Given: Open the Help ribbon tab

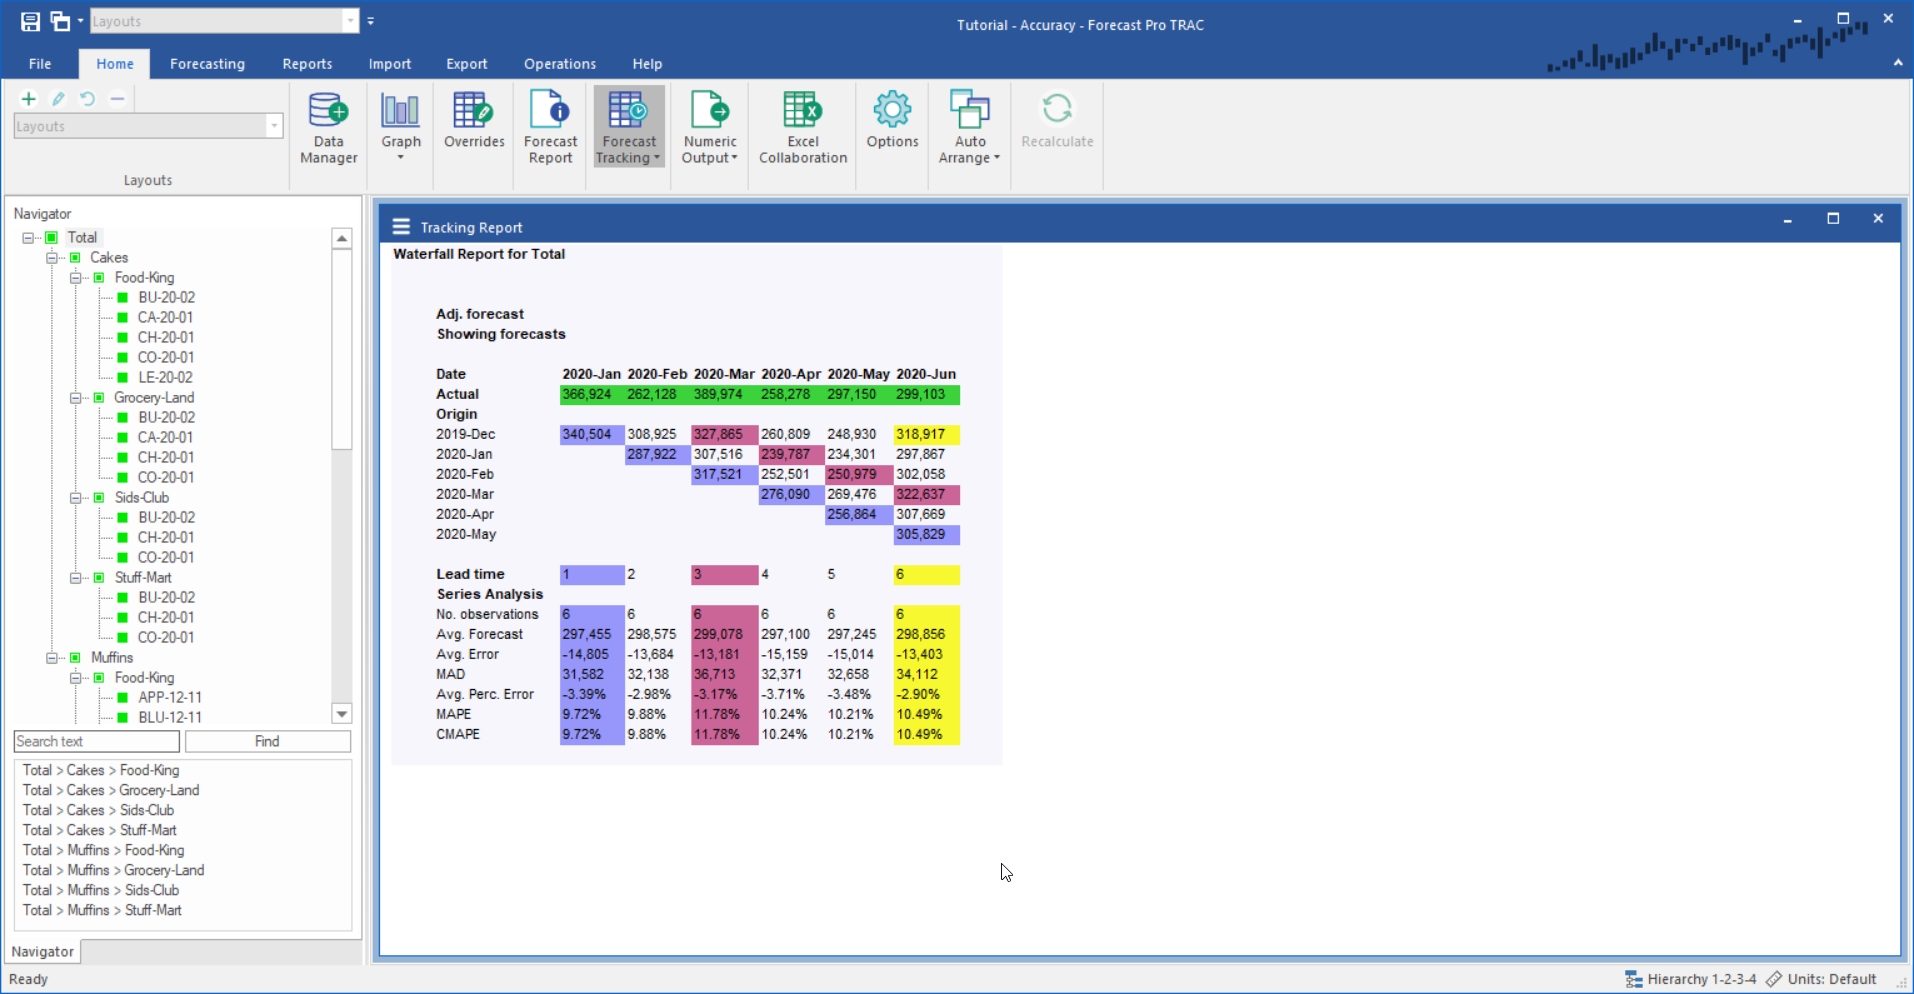Looking at the screenshot, I should coord(647,64).
